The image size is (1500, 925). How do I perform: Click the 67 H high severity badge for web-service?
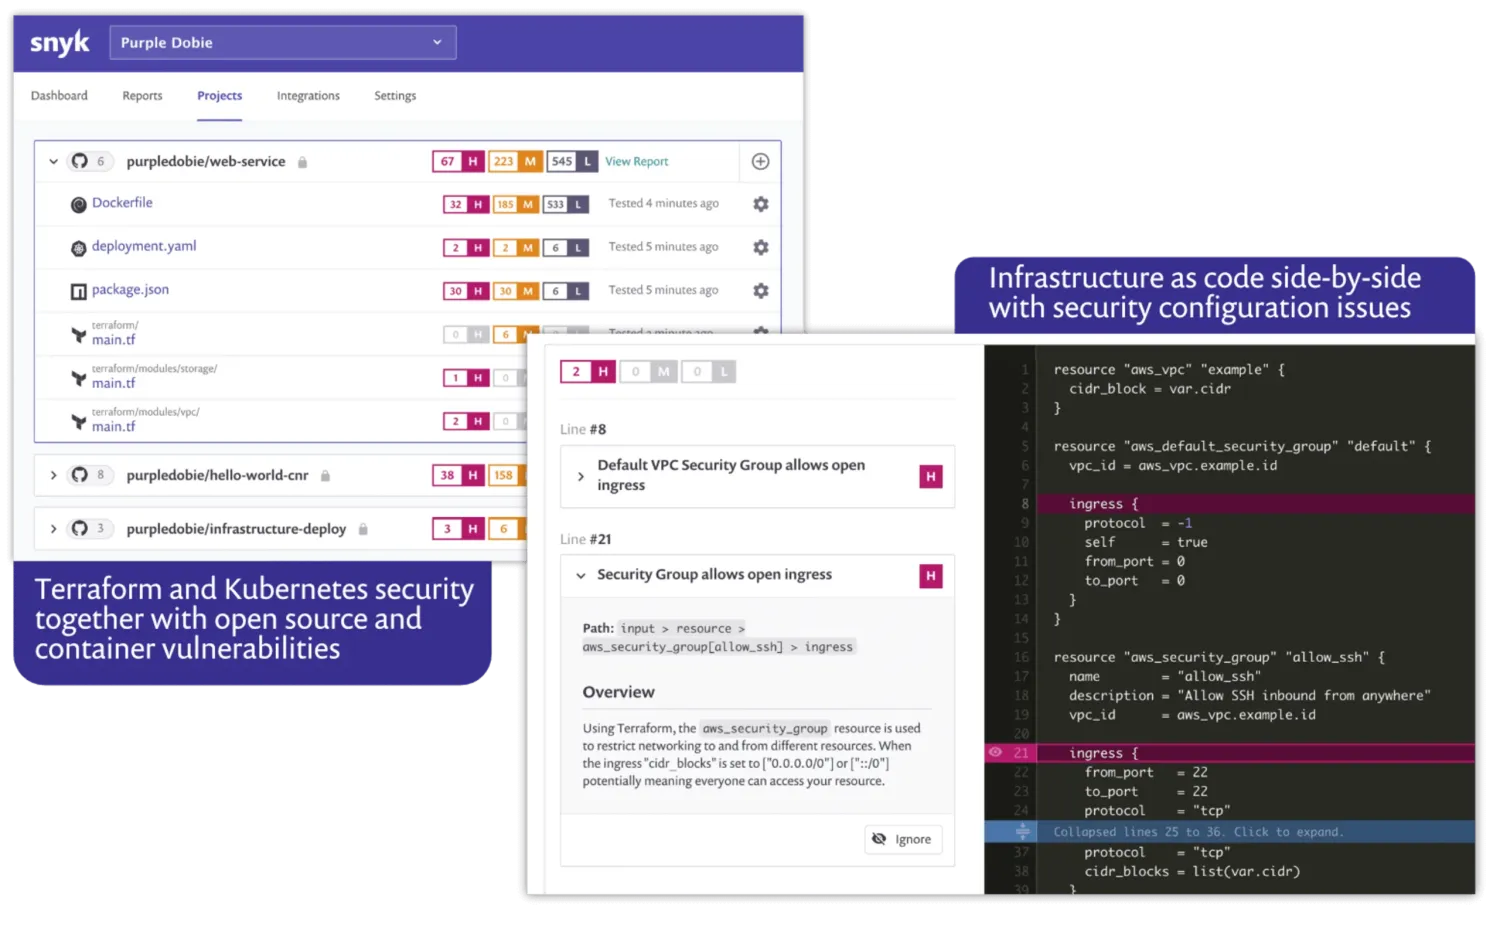click(460, 161)
